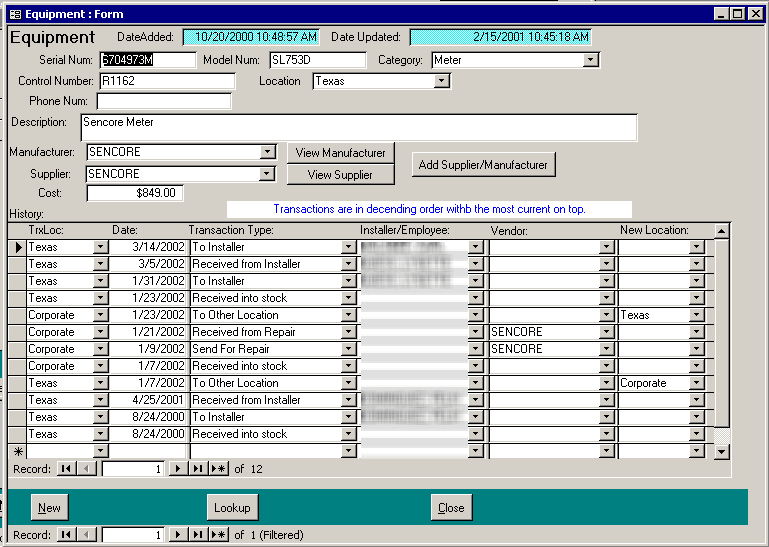Add new record in History navigator
The height and width of the screenshot is (547, 769).
(x=218, y=468)
